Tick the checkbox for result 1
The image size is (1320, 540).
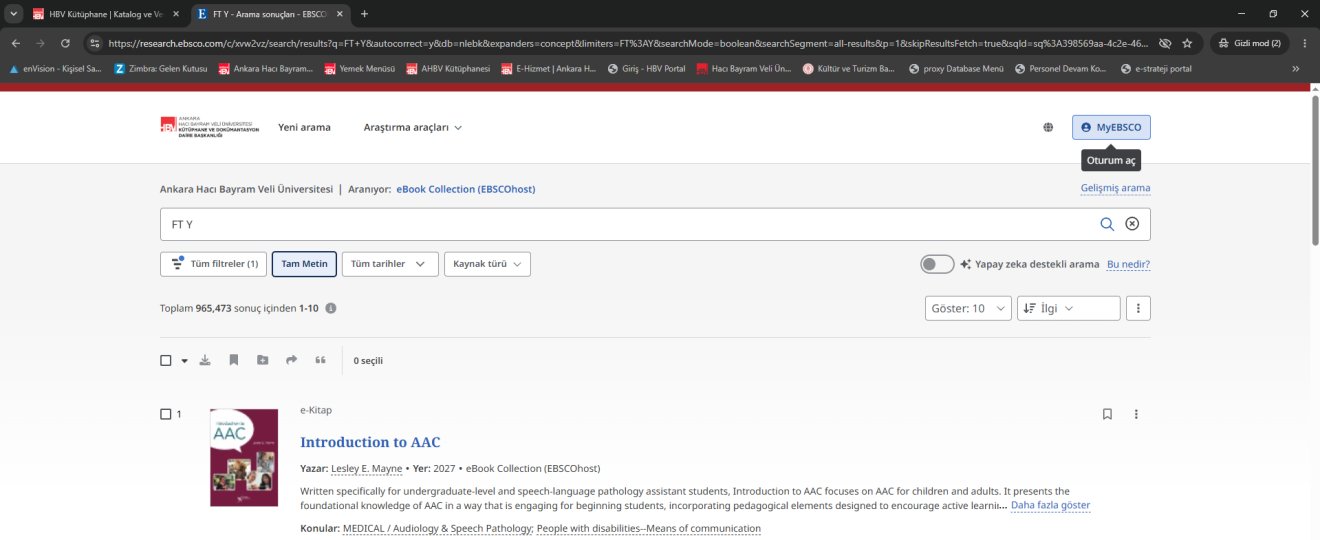point(166,414)
